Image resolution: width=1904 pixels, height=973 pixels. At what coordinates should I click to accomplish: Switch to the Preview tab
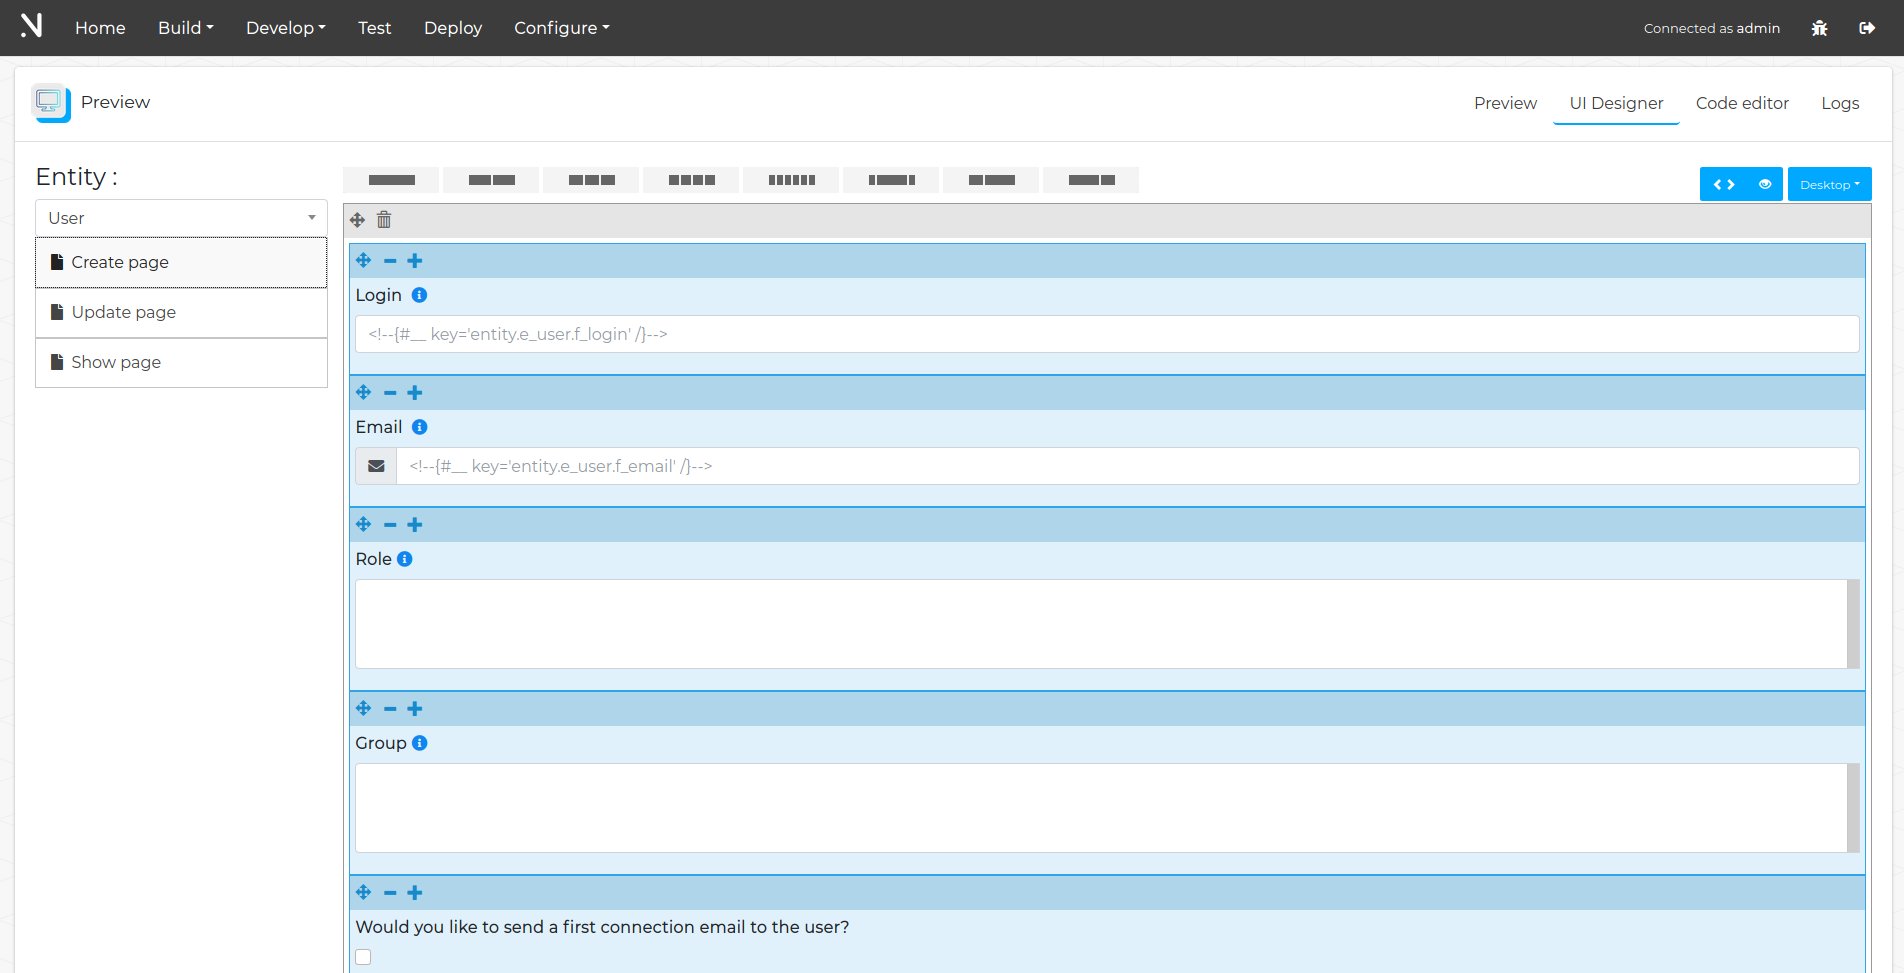pyautogui.click(x=1505, y=103)
